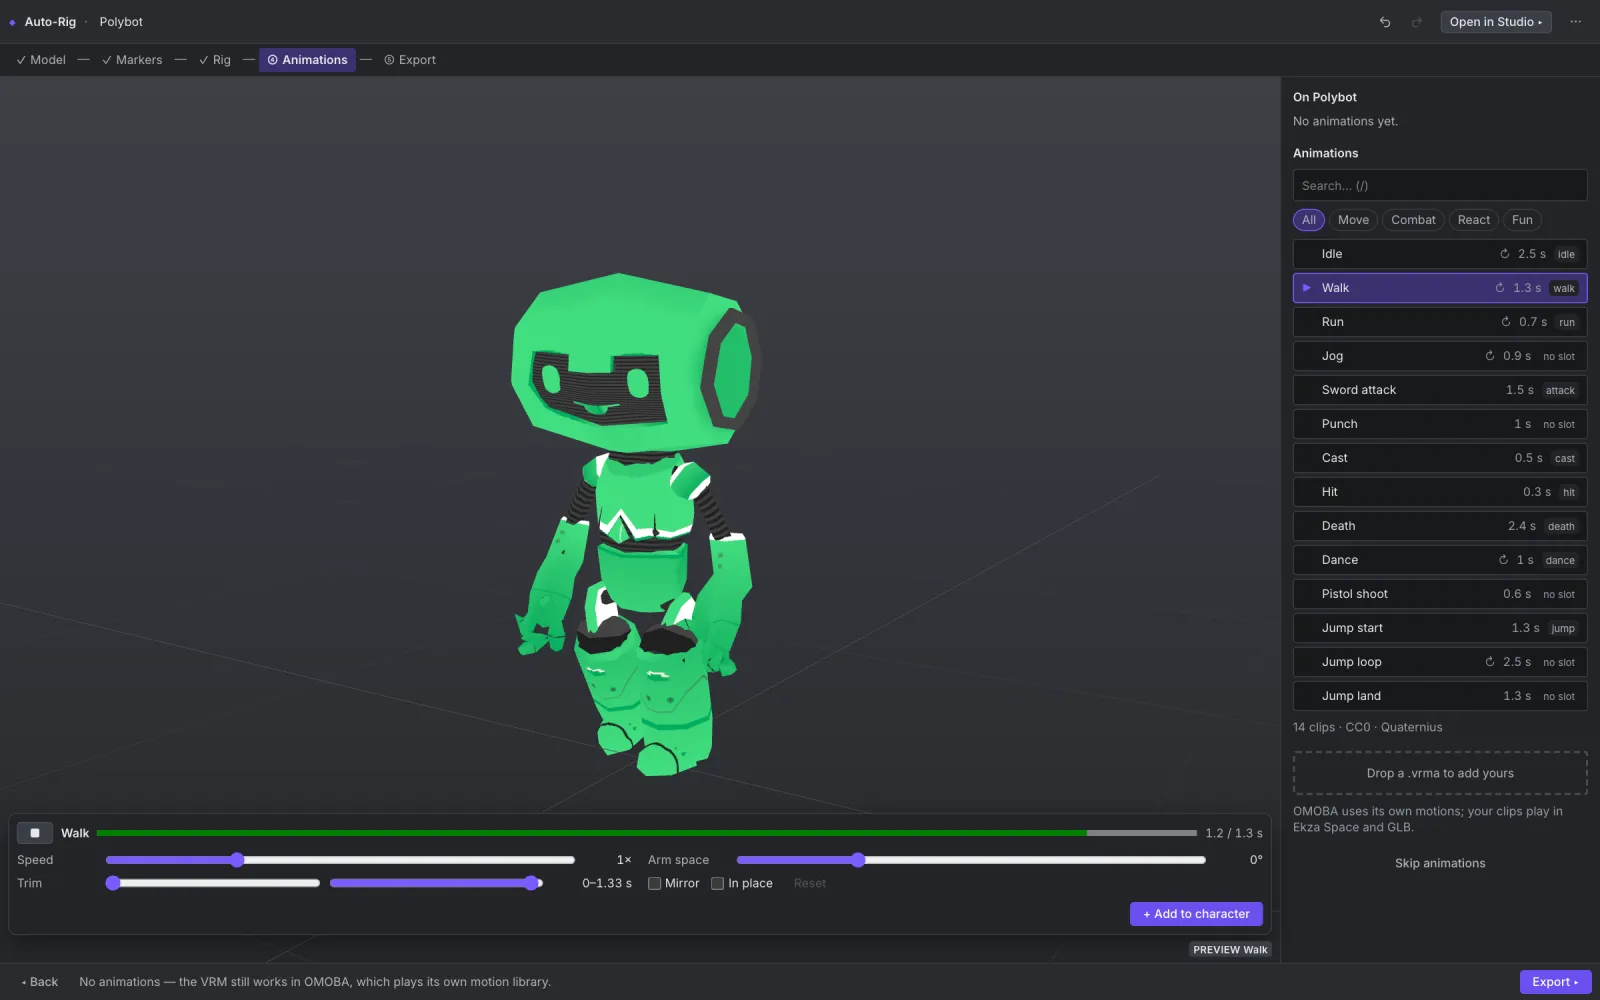
Task: Enable the Mirror checkbox
Action: pos(654,883)
